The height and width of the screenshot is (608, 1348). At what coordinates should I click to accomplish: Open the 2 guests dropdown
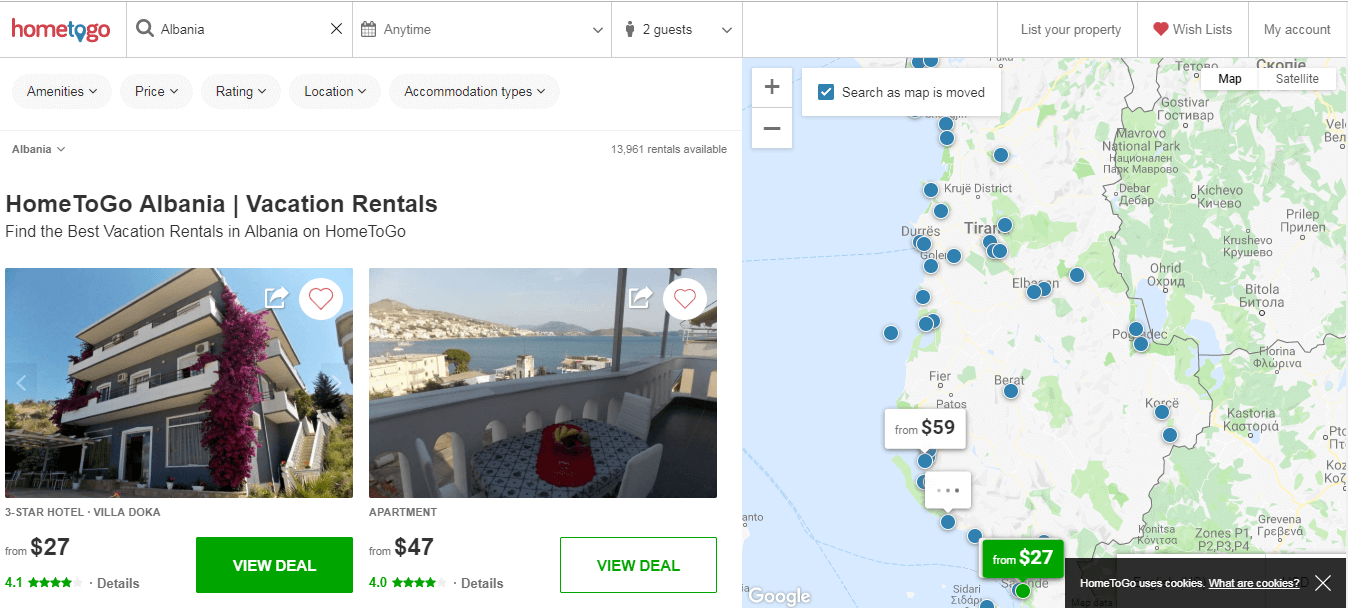point(677,29)
